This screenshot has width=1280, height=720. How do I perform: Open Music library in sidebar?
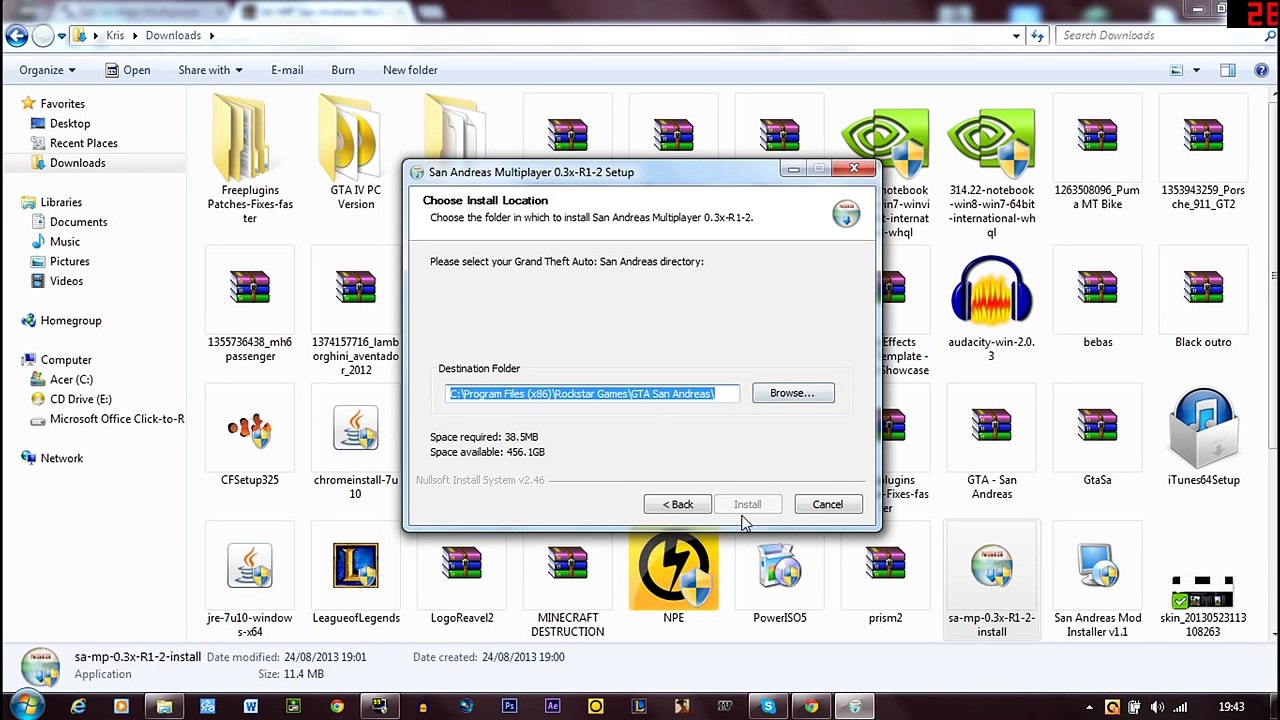coord(65,242)
